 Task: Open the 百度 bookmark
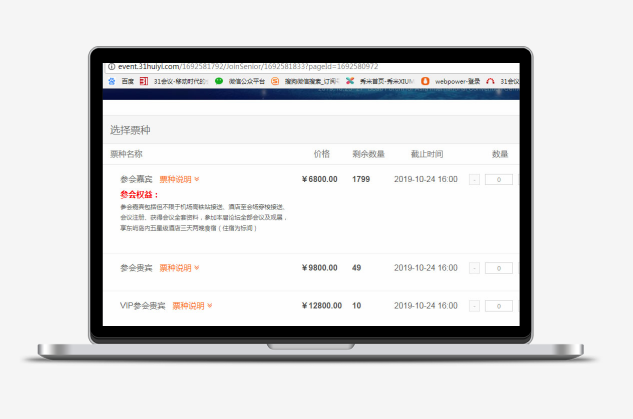pyautogui.click(x=121, y=81)
